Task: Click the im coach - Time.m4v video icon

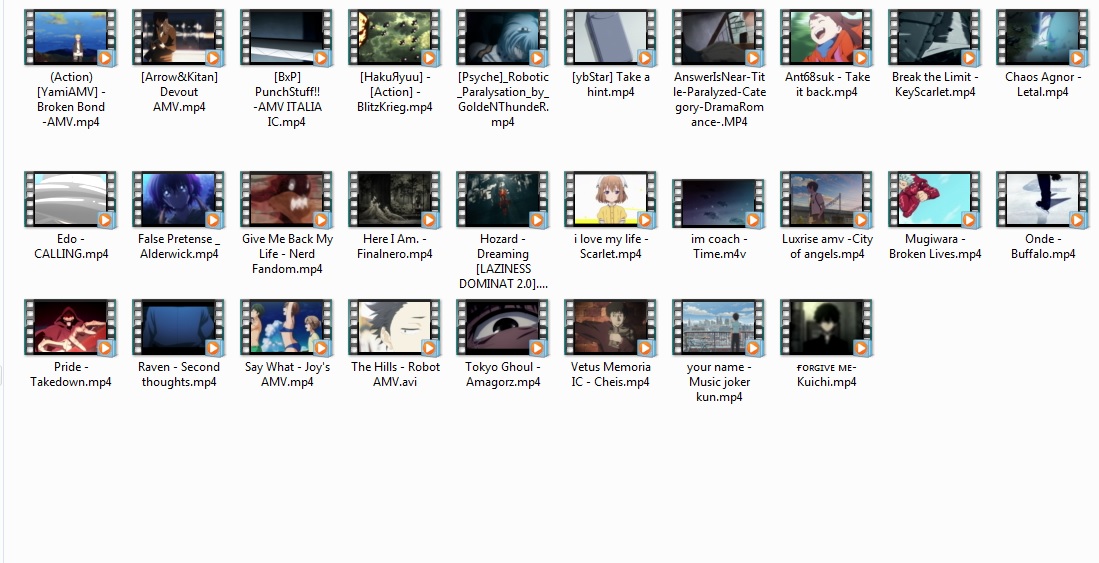Action: click(x=718, y=203)
